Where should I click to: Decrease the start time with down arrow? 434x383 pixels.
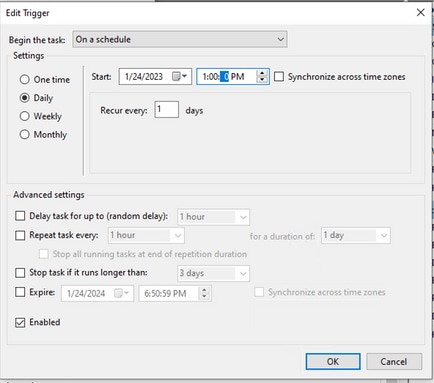[x=262, y=80]
